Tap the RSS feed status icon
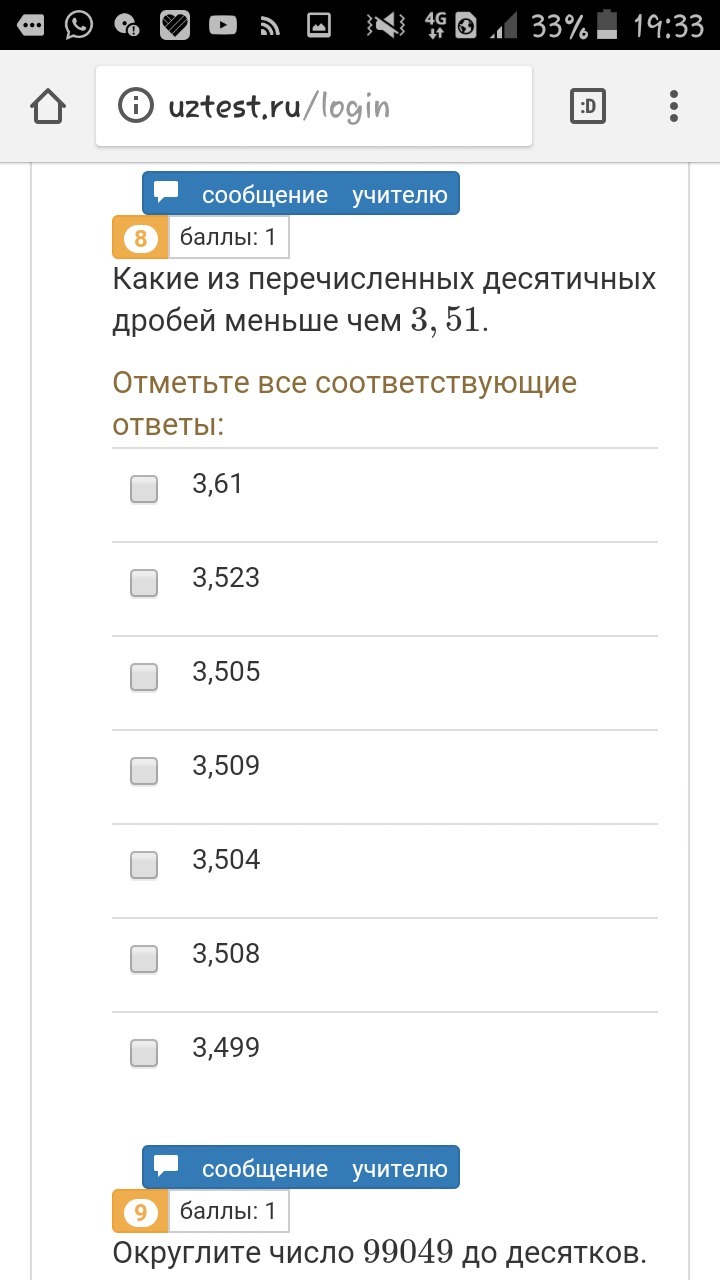This screenshot has height=1280, width=720. point(271,24)
